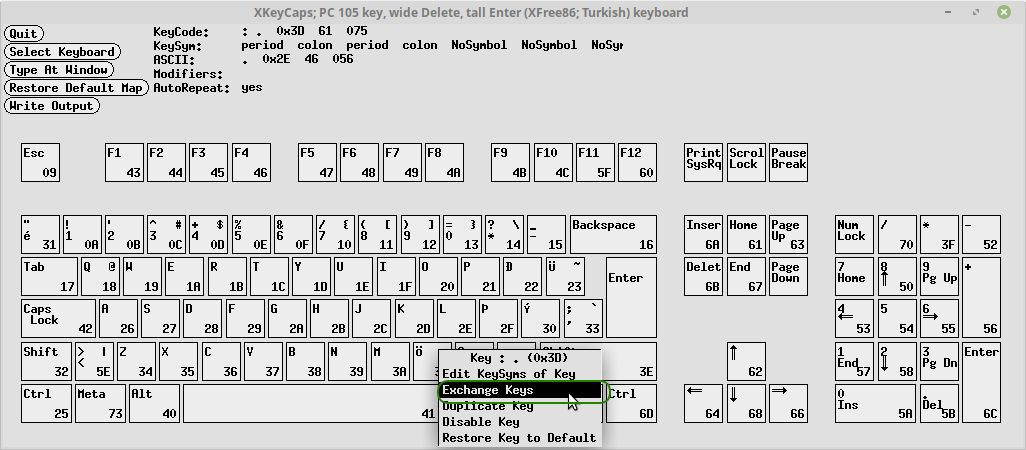Click the keypad slash key 70
This screenshot has width=1026, height=450.
click(x=896, y=235)
